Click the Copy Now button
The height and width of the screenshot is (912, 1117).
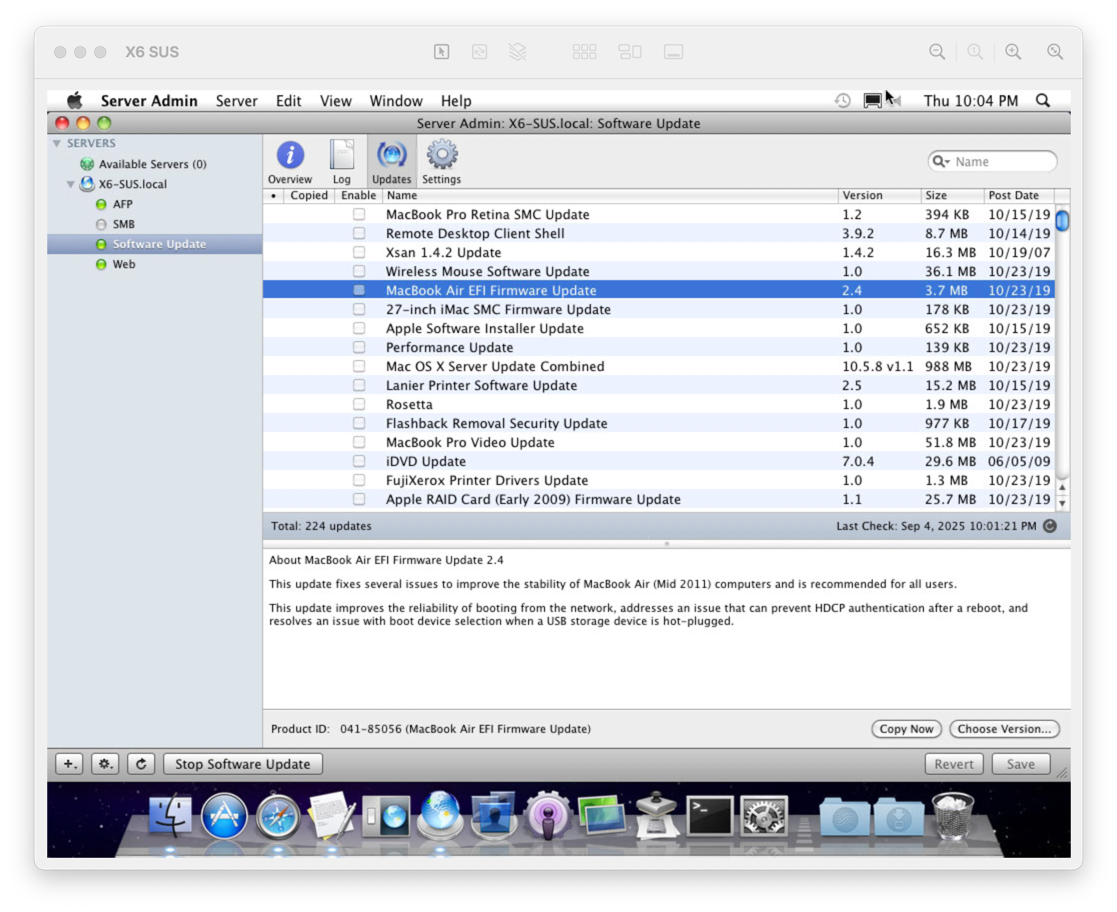click(x=906, y=729)
